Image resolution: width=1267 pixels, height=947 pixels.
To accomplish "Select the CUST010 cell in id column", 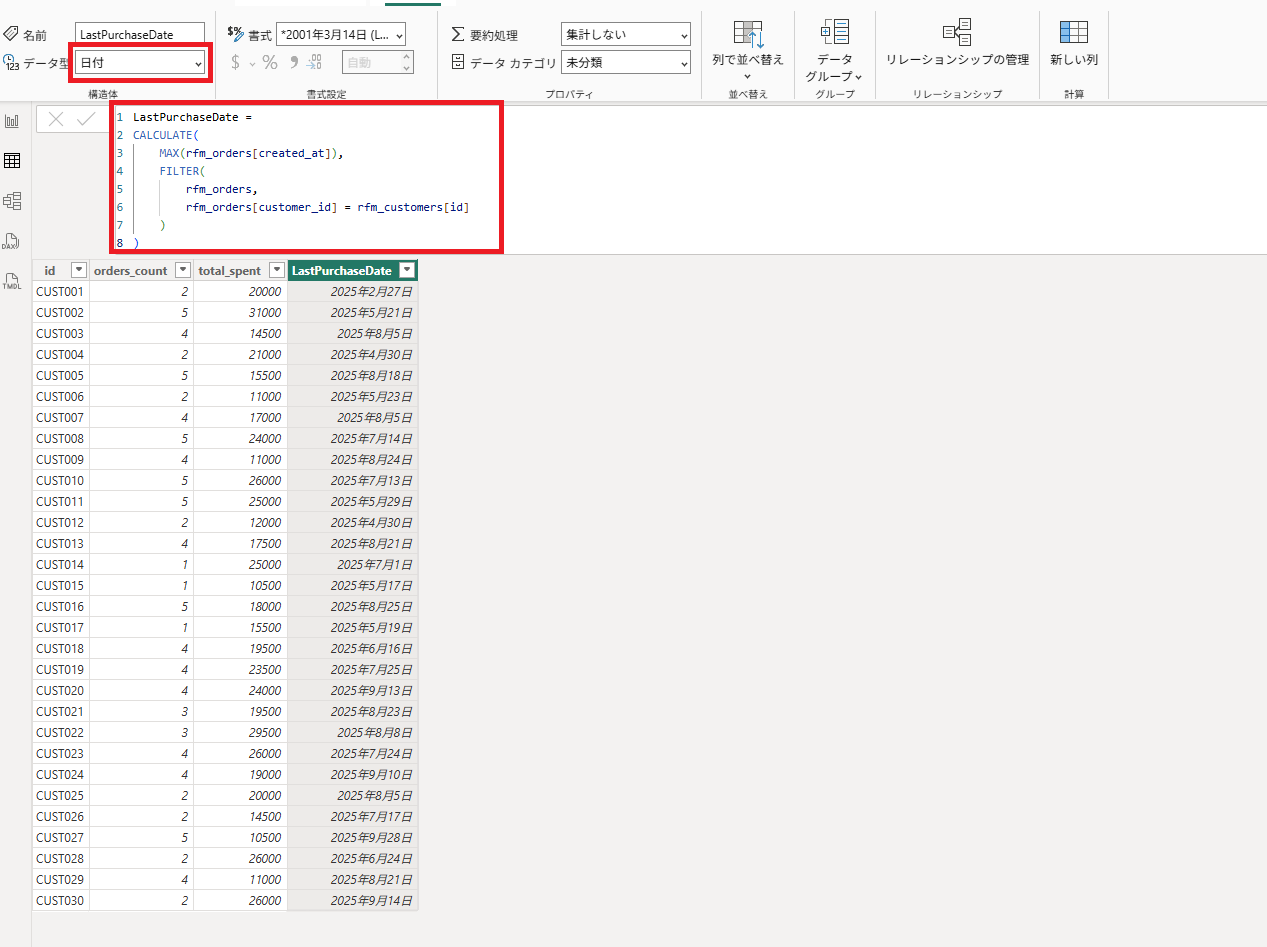I will 60,480.
